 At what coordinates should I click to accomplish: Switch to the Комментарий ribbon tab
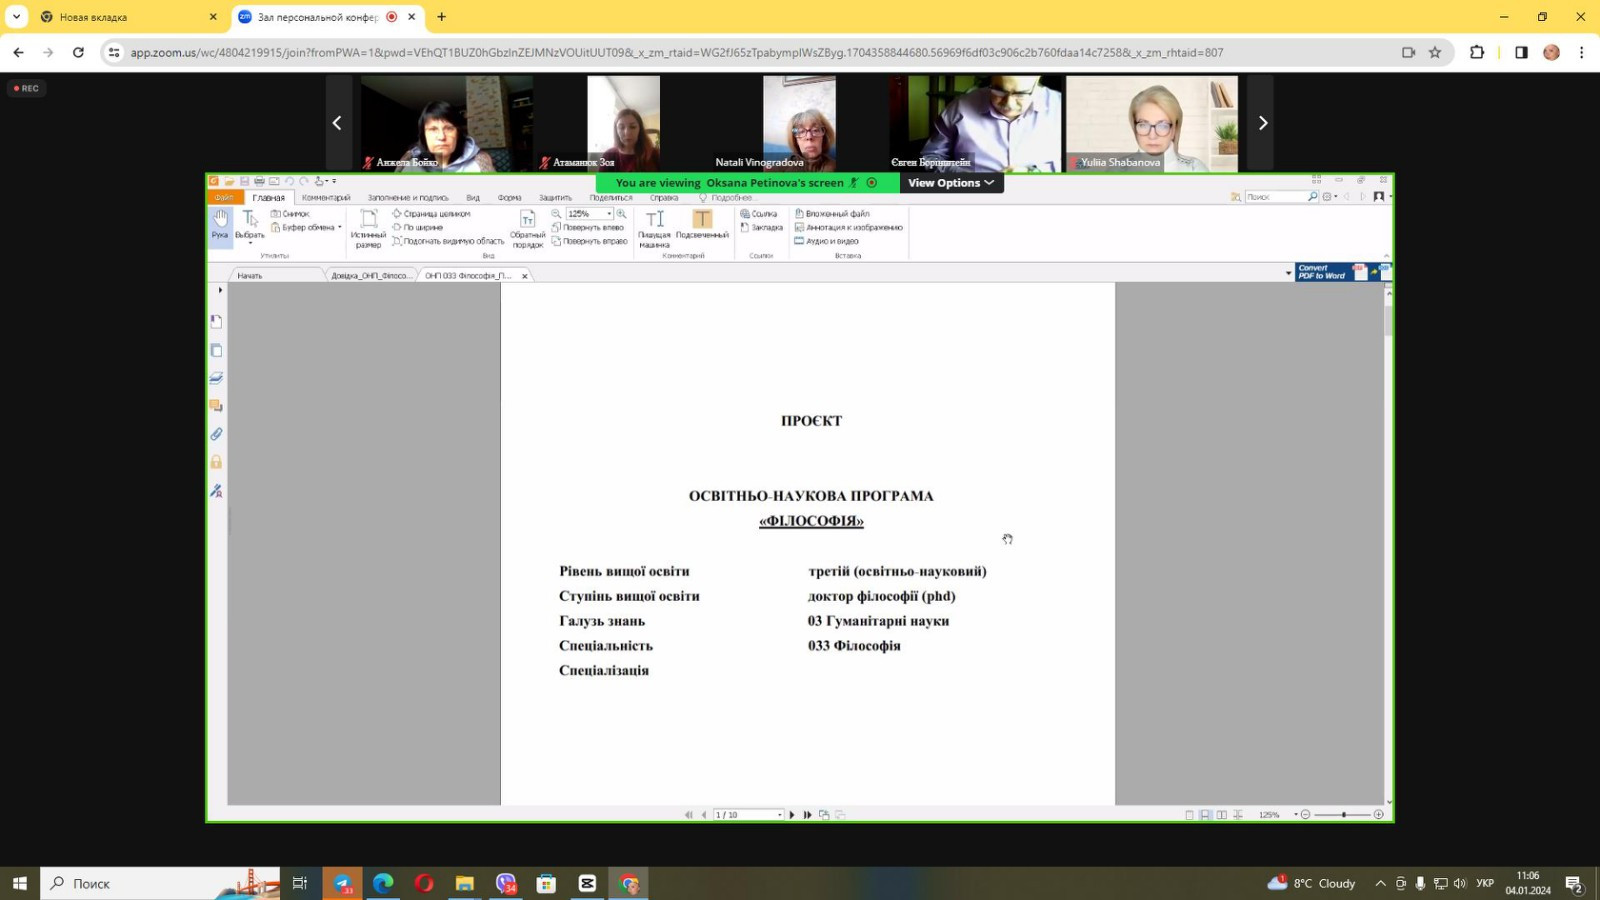pos(326,198)
